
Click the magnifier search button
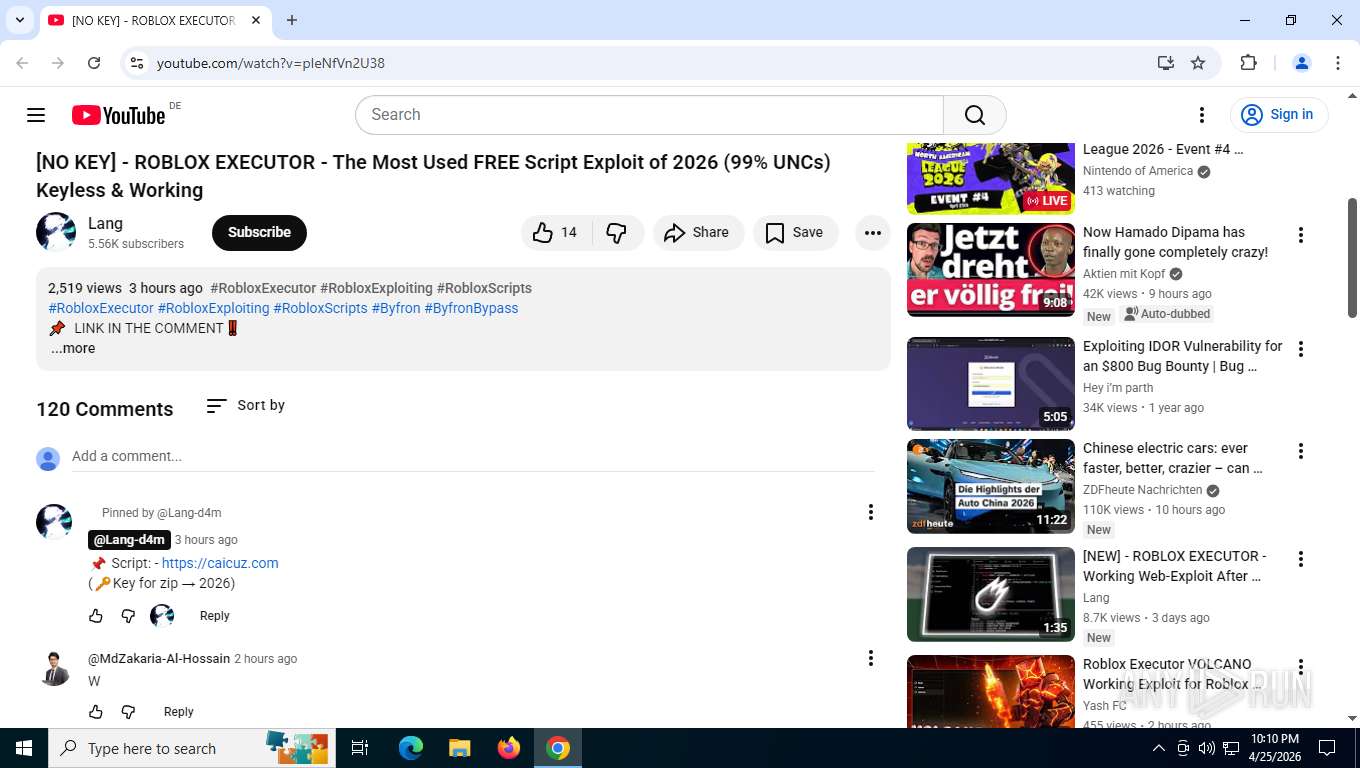coord(975,115)
